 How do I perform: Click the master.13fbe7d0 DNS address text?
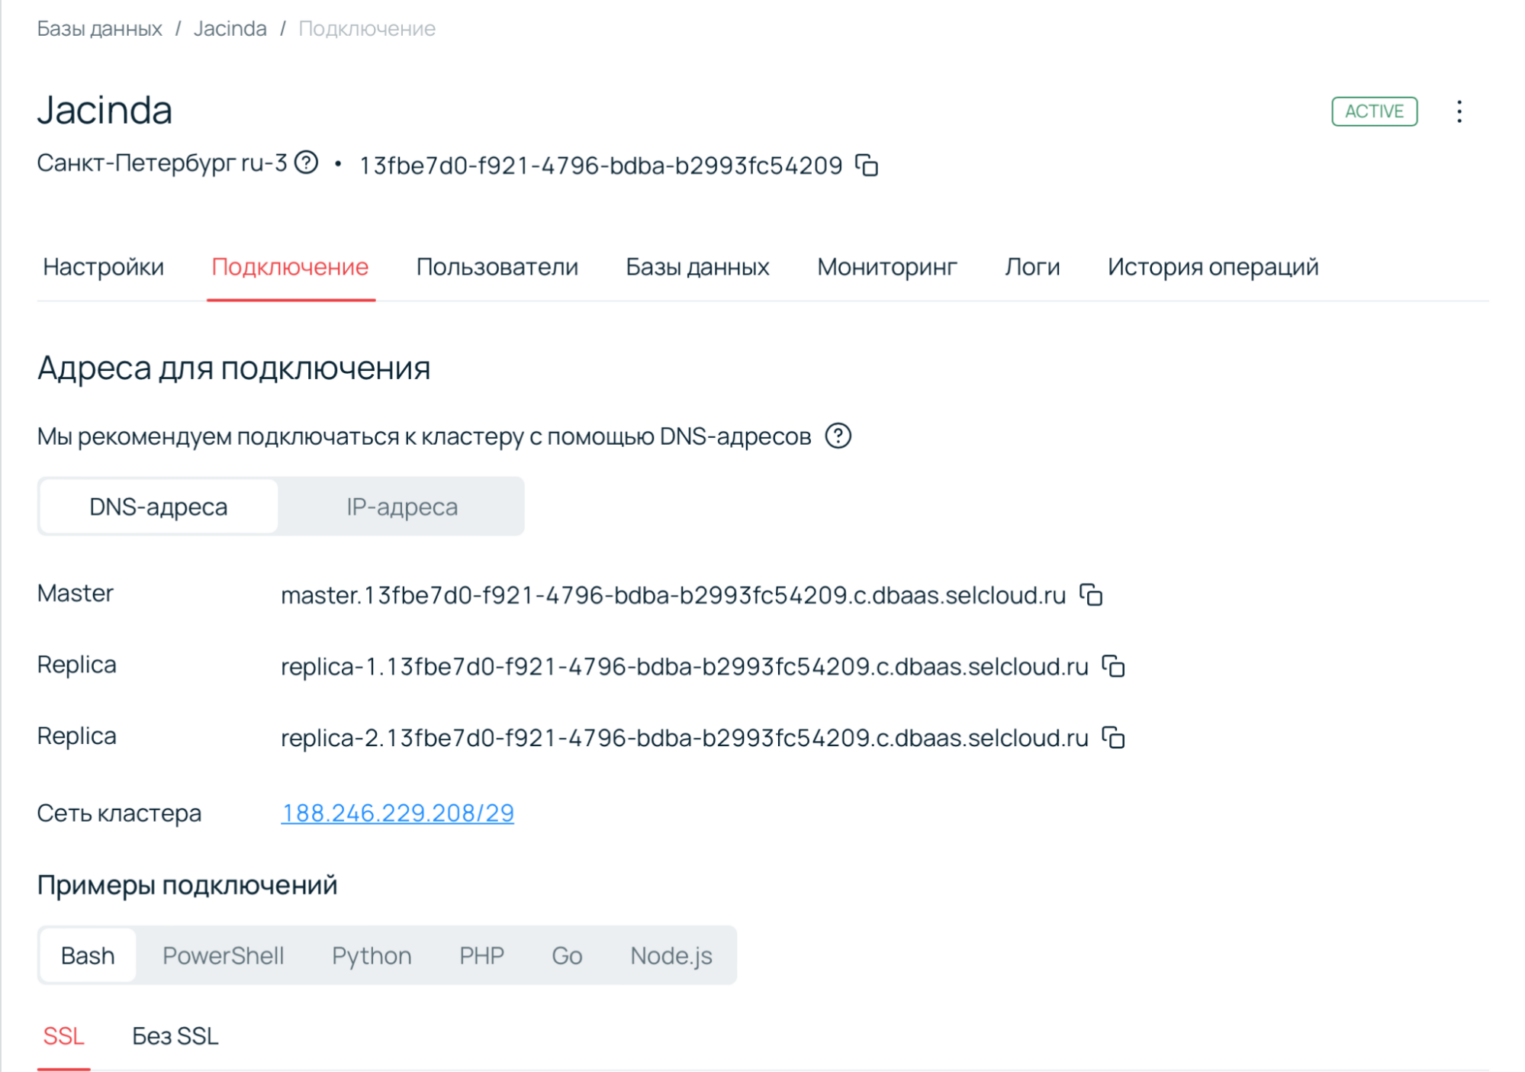(x=673, y=596)
